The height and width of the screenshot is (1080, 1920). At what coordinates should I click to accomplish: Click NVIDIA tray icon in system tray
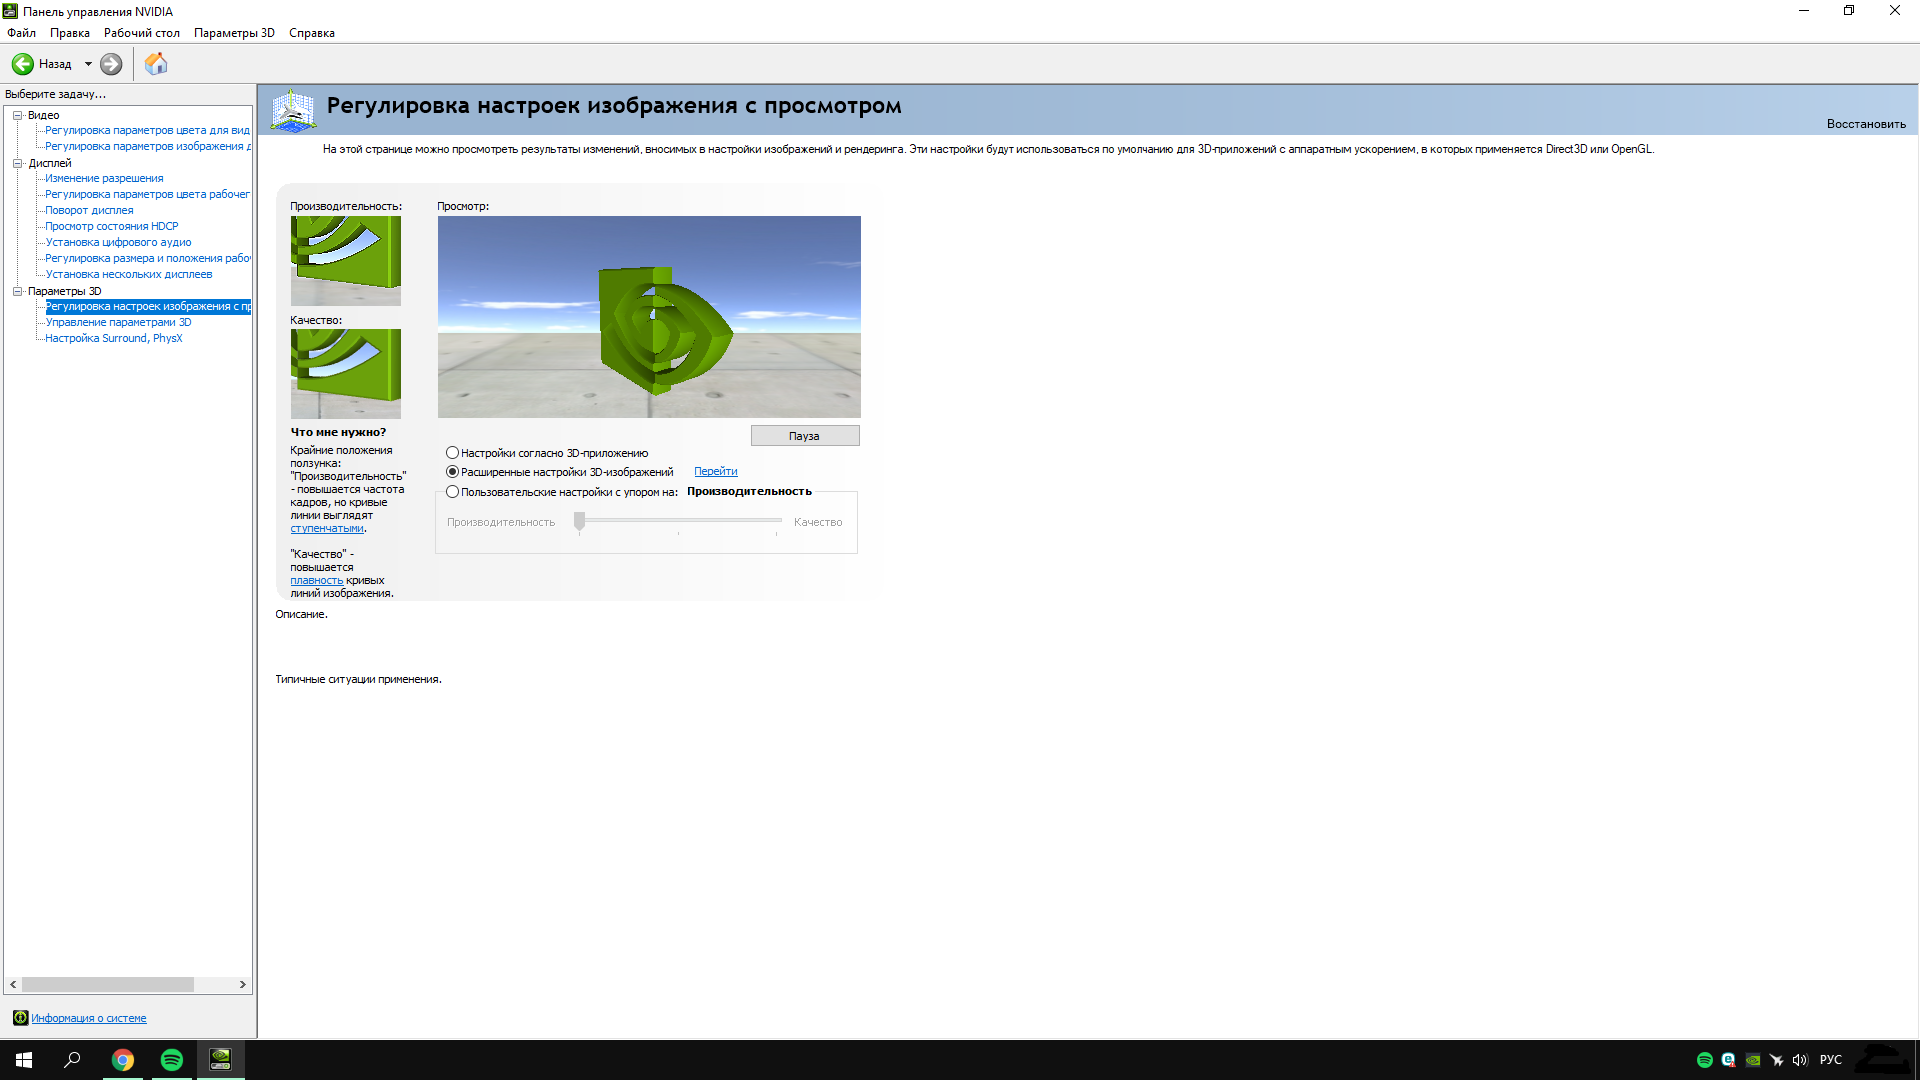[1753, 1060]
